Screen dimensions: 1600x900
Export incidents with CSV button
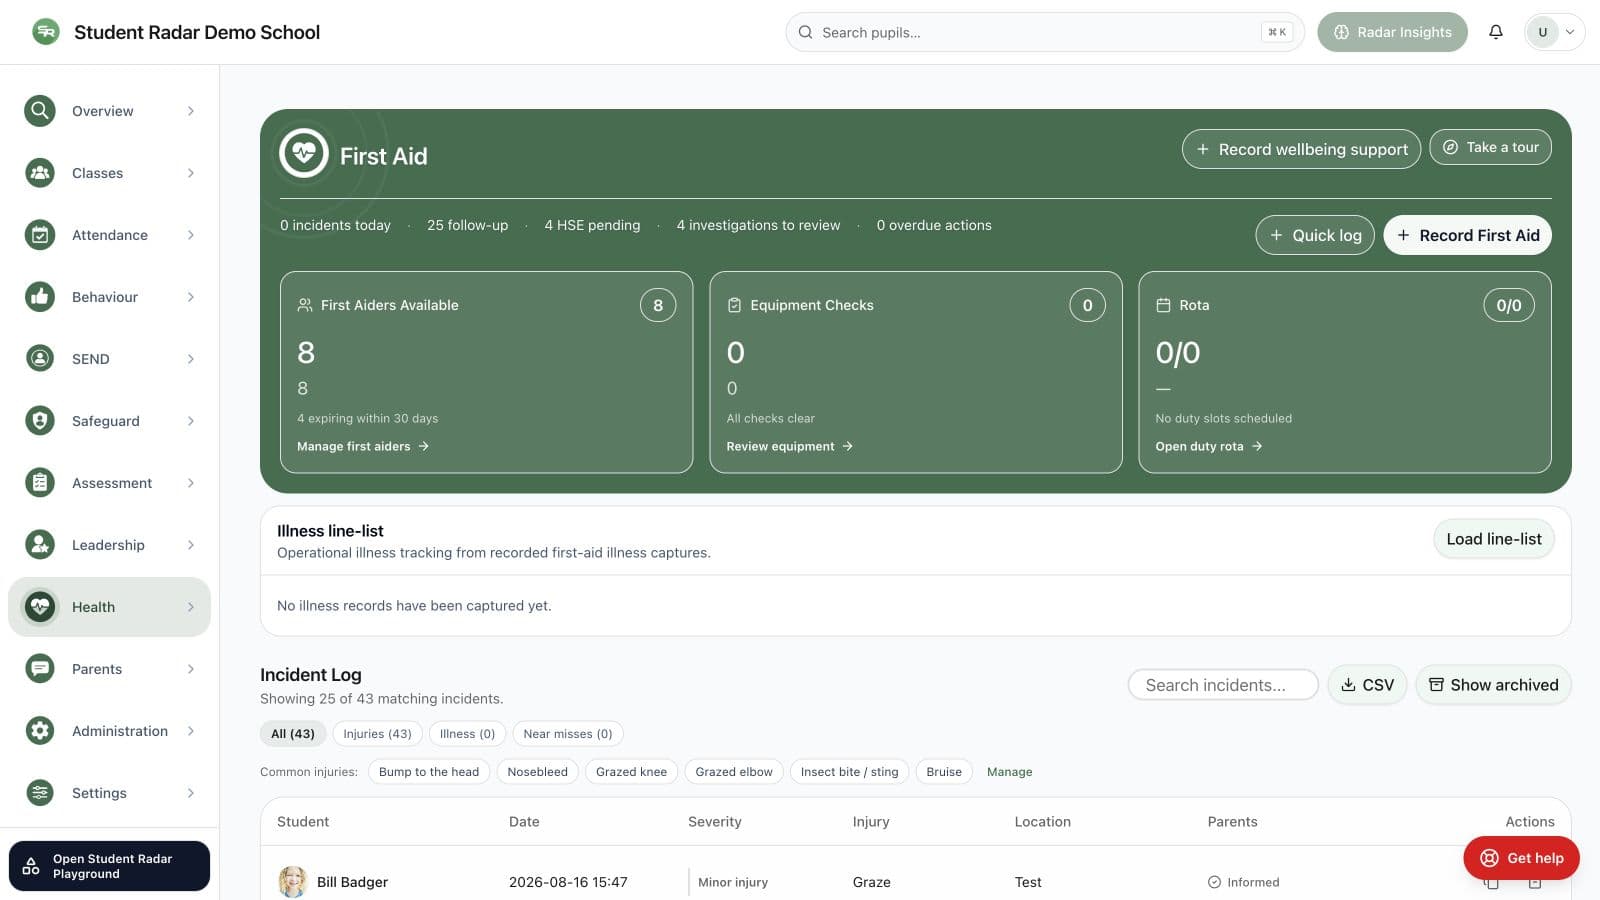pos(1367,685)
